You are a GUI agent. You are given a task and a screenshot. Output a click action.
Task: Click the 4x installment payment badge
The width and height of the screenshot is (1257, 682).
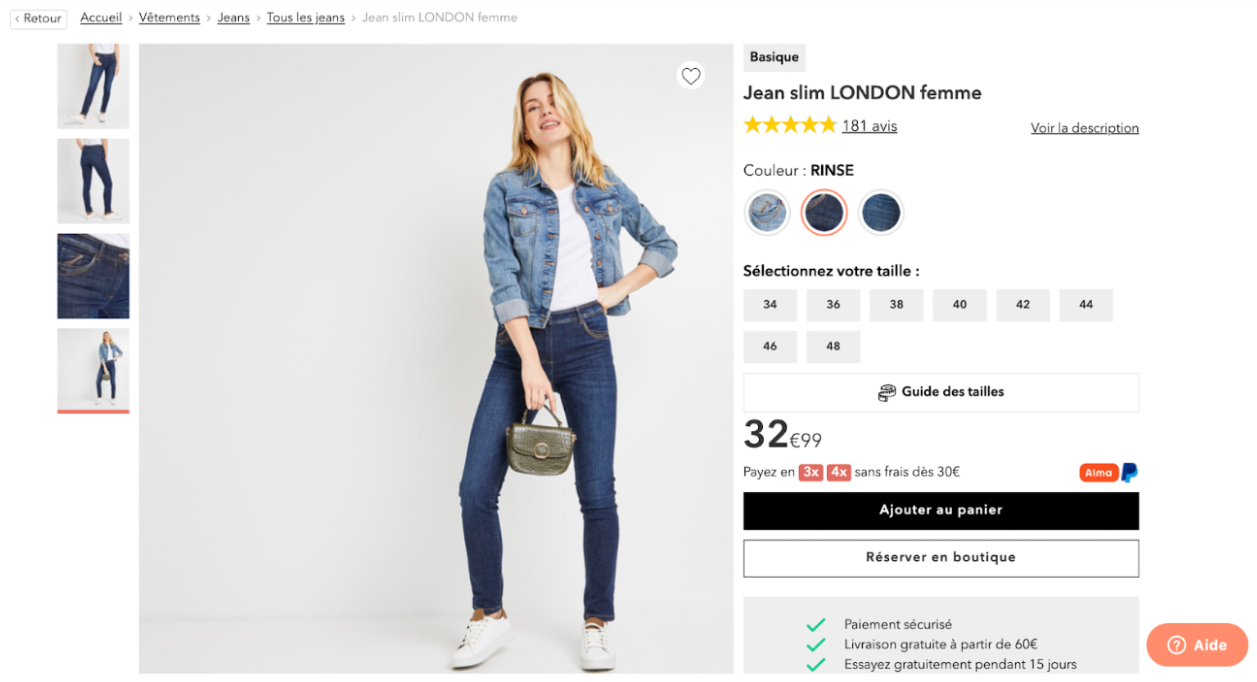coord(839,472)
